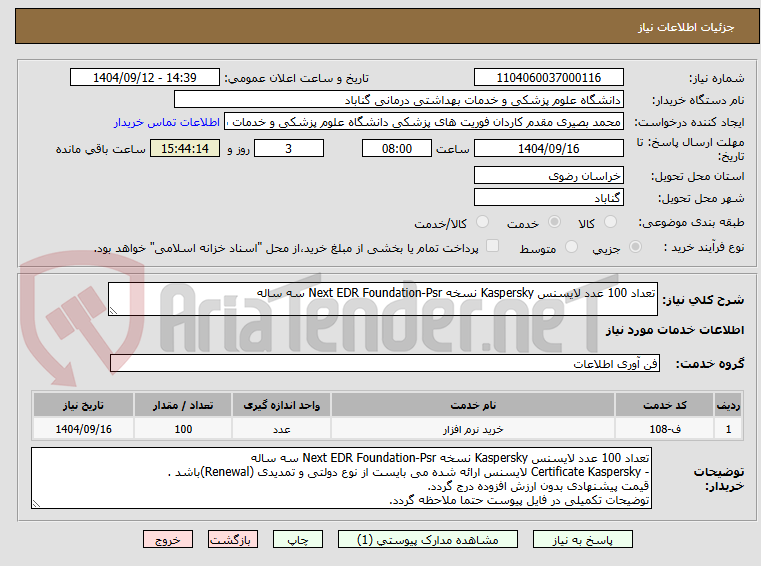Click the deadline hour field 08:00
The height and width of the screenshot is (566, 761).
(x=397, y=148)
